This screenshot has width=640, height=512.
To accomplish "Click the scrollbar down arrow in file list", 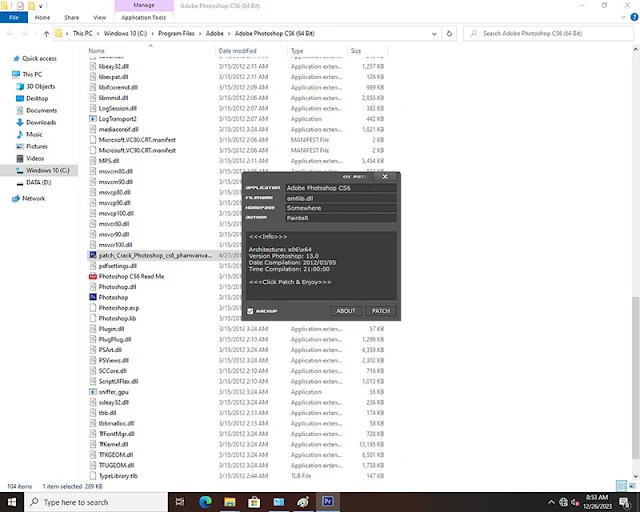I will point(636,476).
